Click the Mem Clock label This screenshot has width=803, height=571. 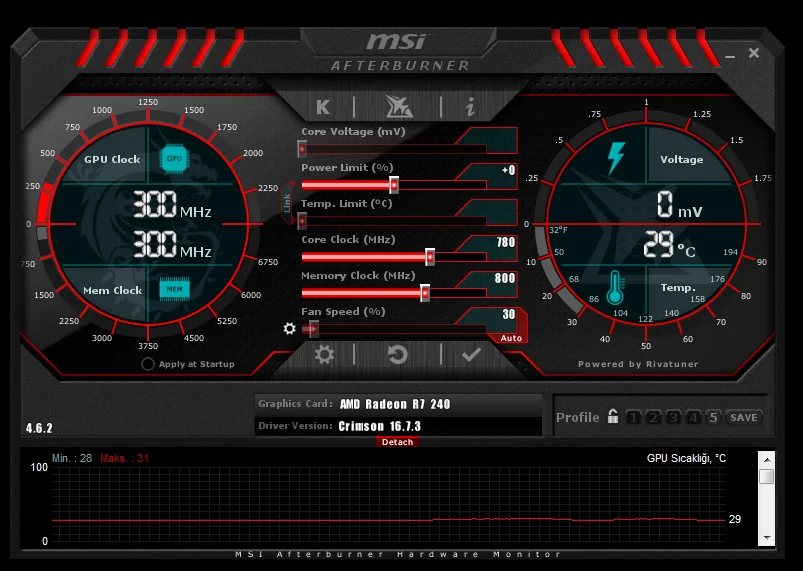pyautogui.click(x=113, y=290)
